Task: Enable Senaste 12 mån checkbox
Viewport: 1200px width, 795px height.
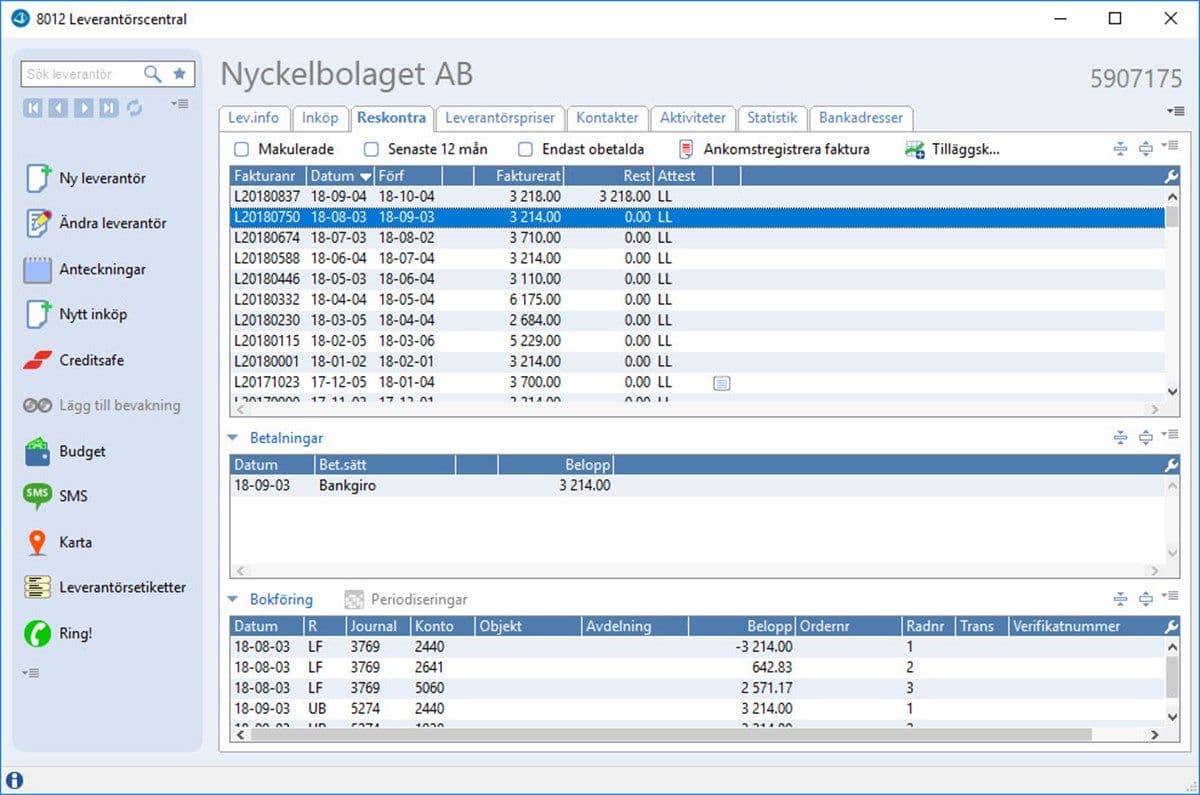Action: tap(371, 149)
